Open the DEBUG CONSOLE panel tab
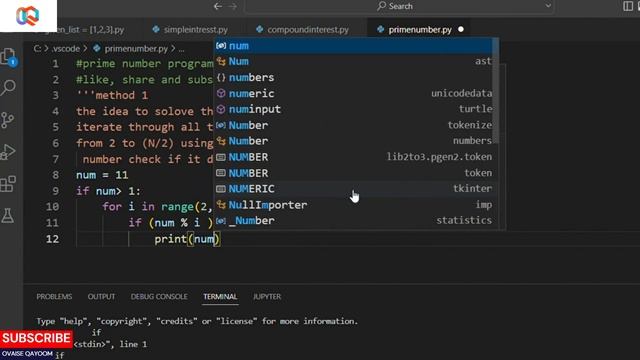This screenshot has width=640, height=360. click(x=159, y=296)
